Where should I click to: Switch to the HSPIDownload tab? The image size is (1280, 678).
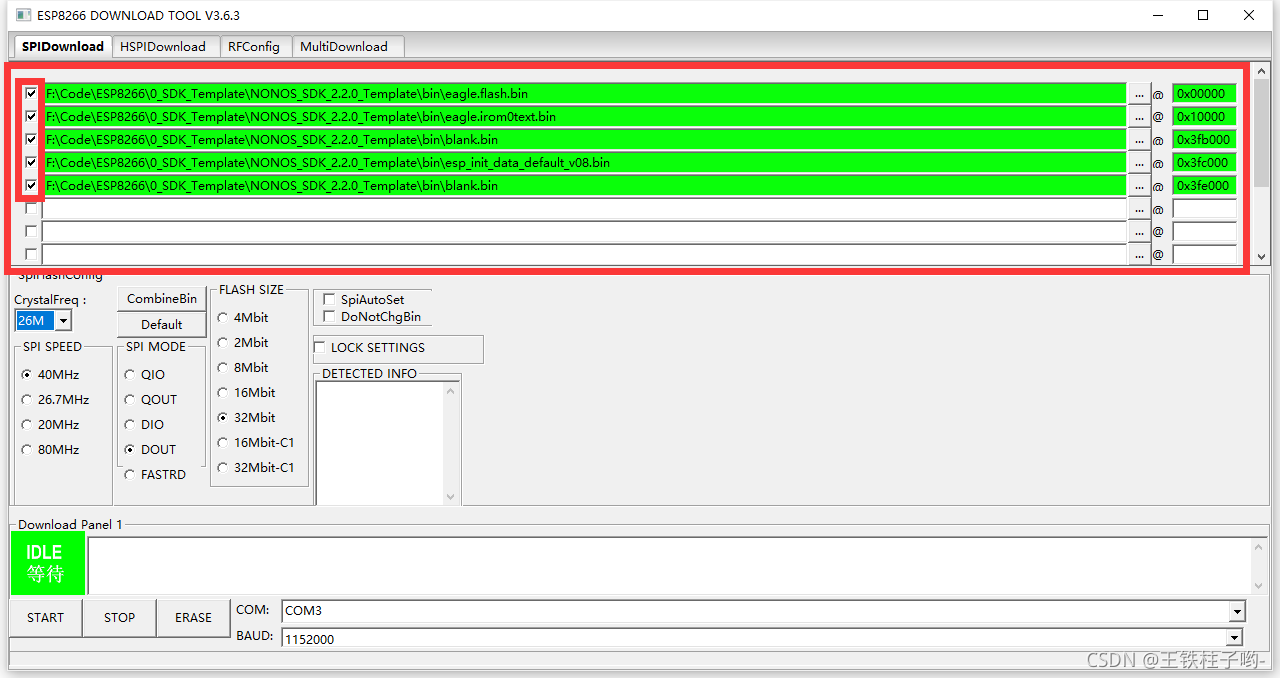click(x=162, y=46)
